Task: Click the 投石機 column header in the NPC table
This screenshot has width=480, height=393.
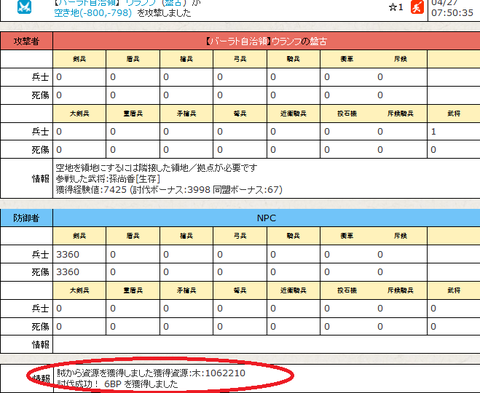Action: coord(347,290)
